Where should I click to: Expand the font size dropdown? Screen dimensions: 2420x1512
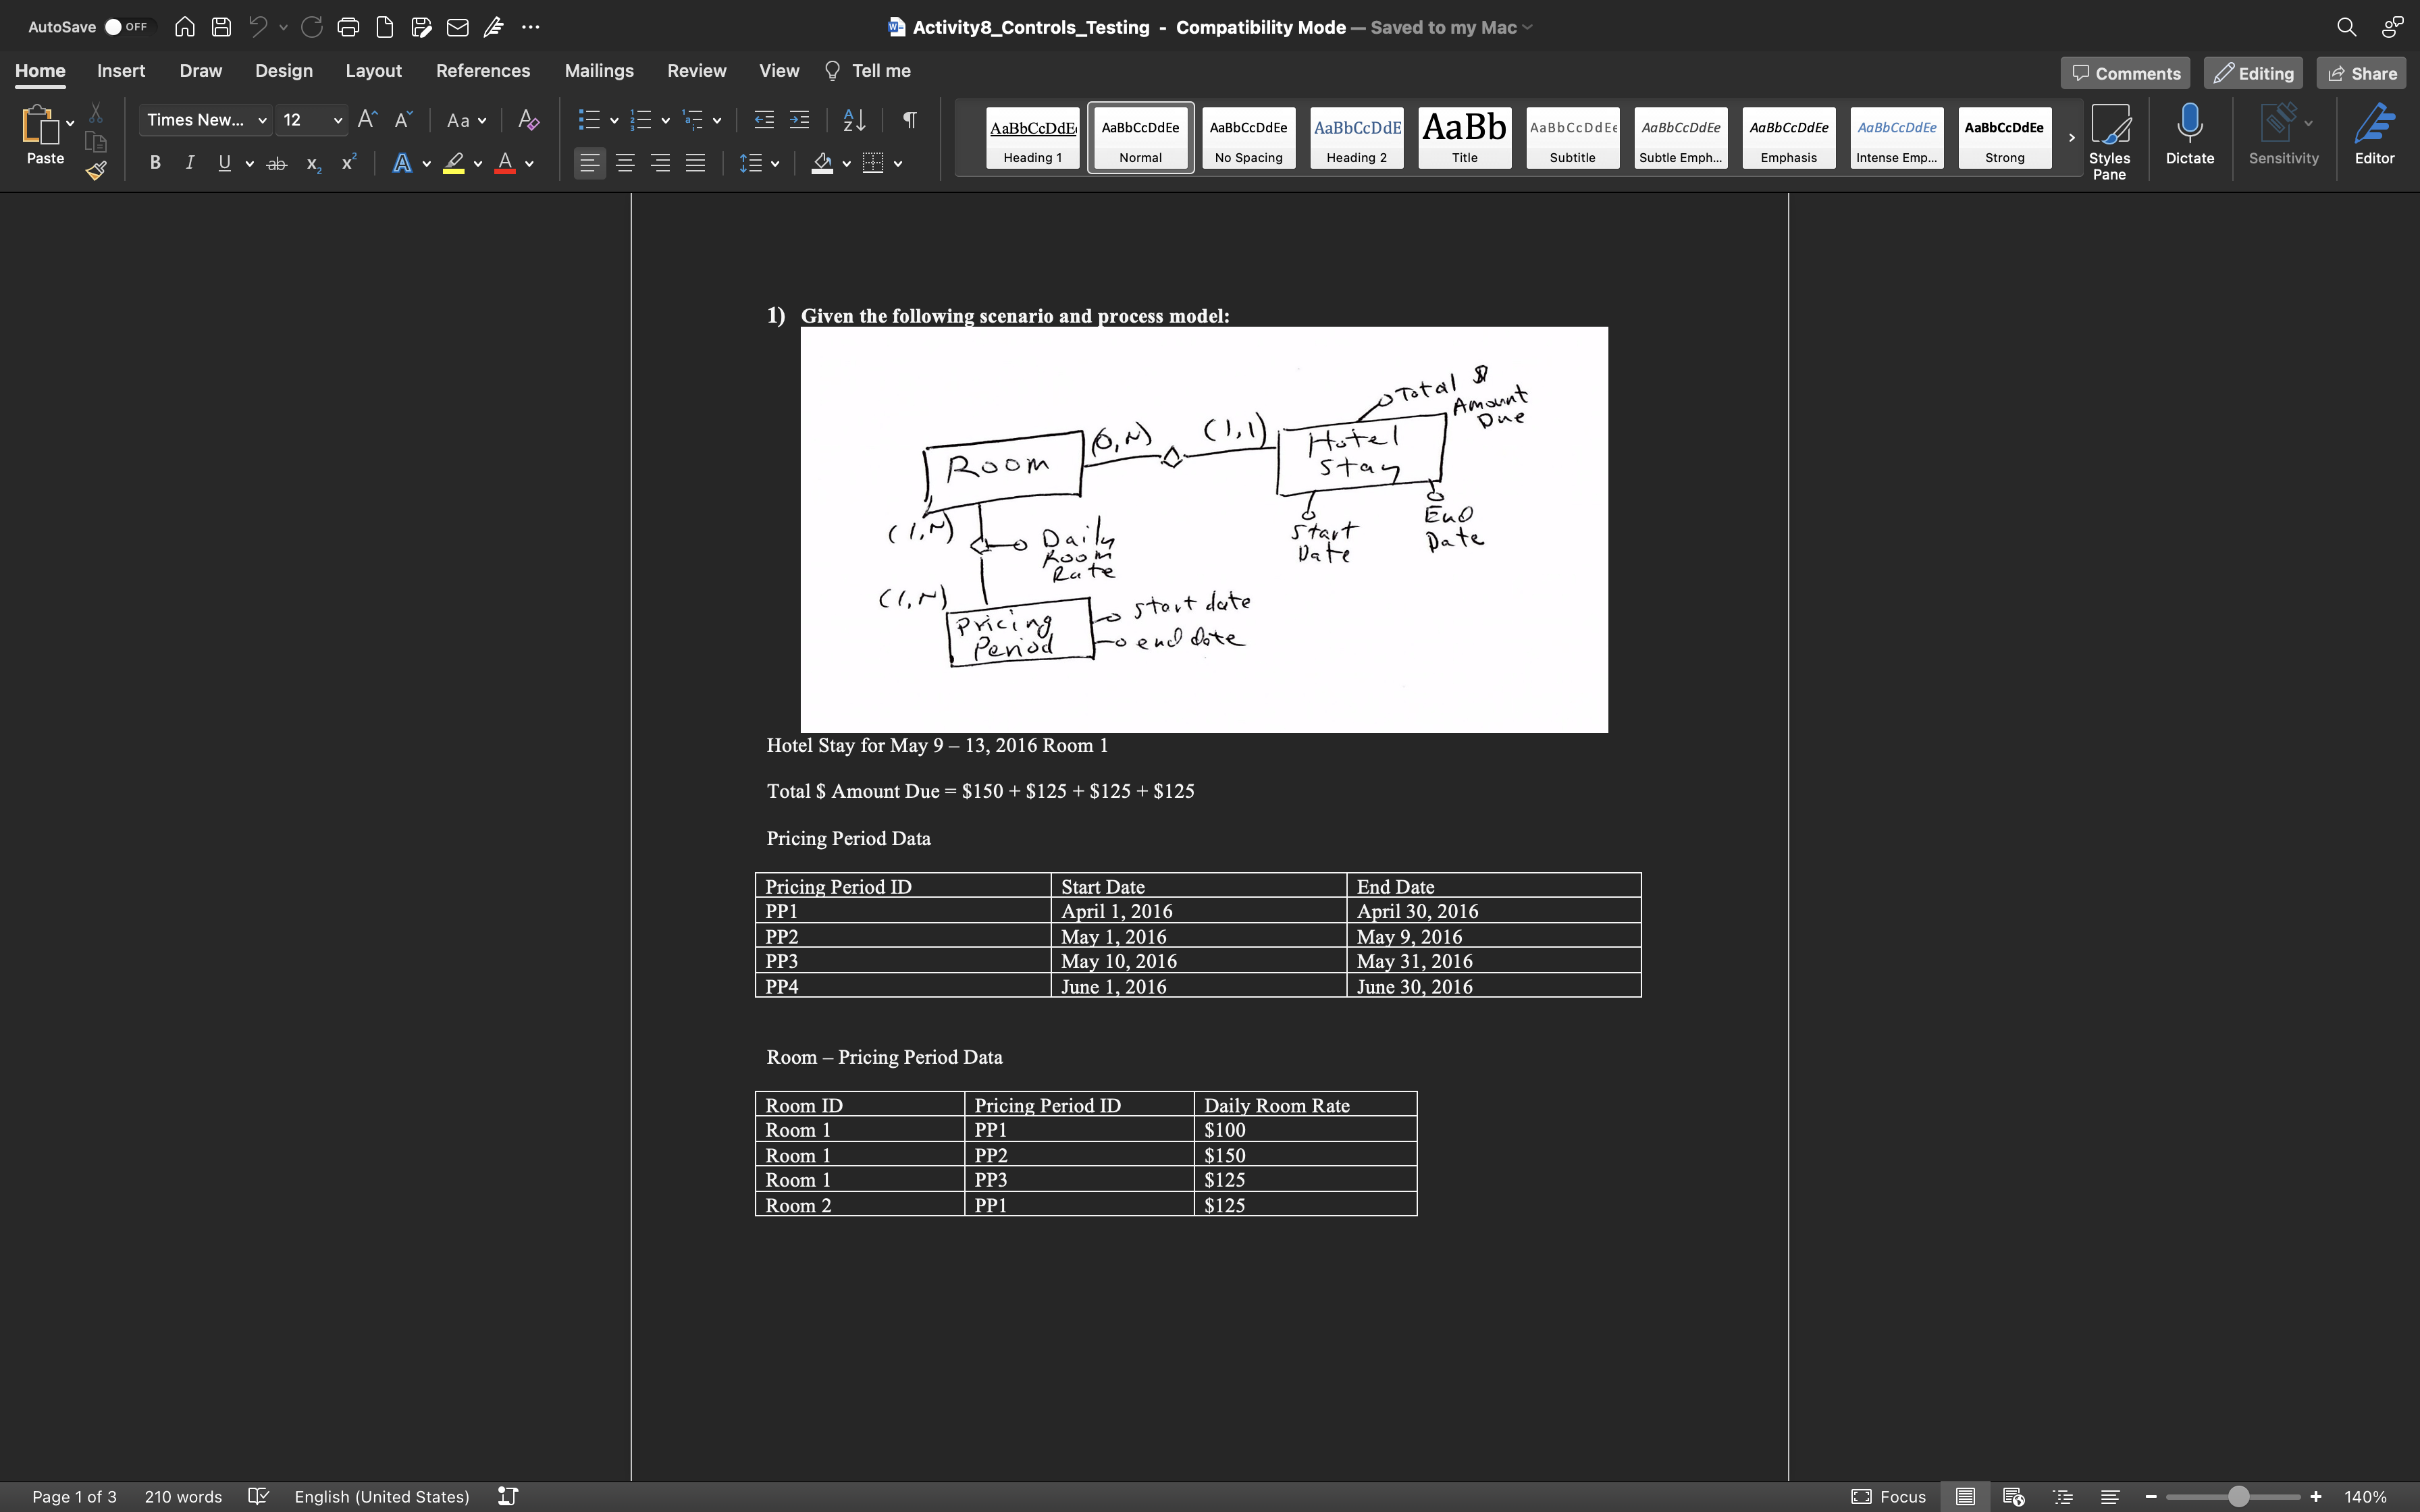click(x=338, y=120)
